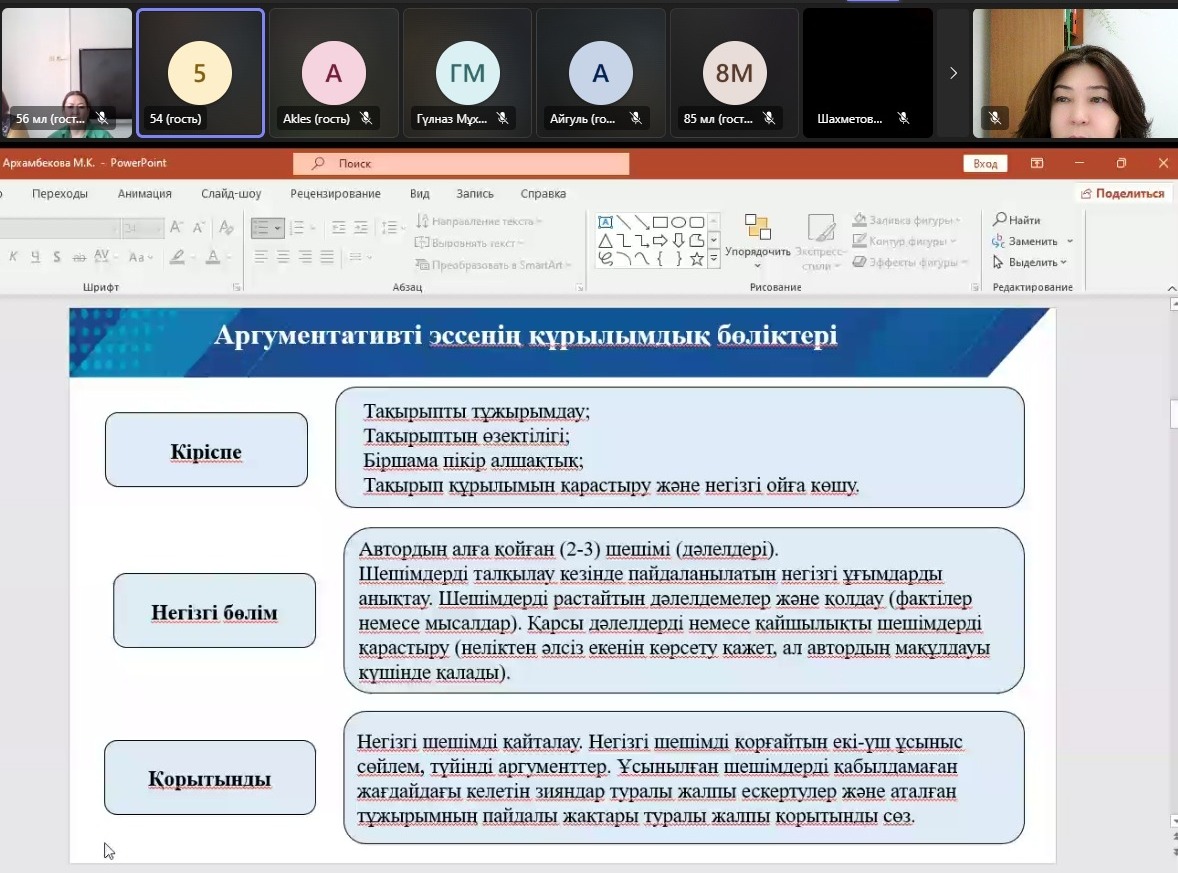
Task: Choose the rounded rectangle shape
Action: 697,222
